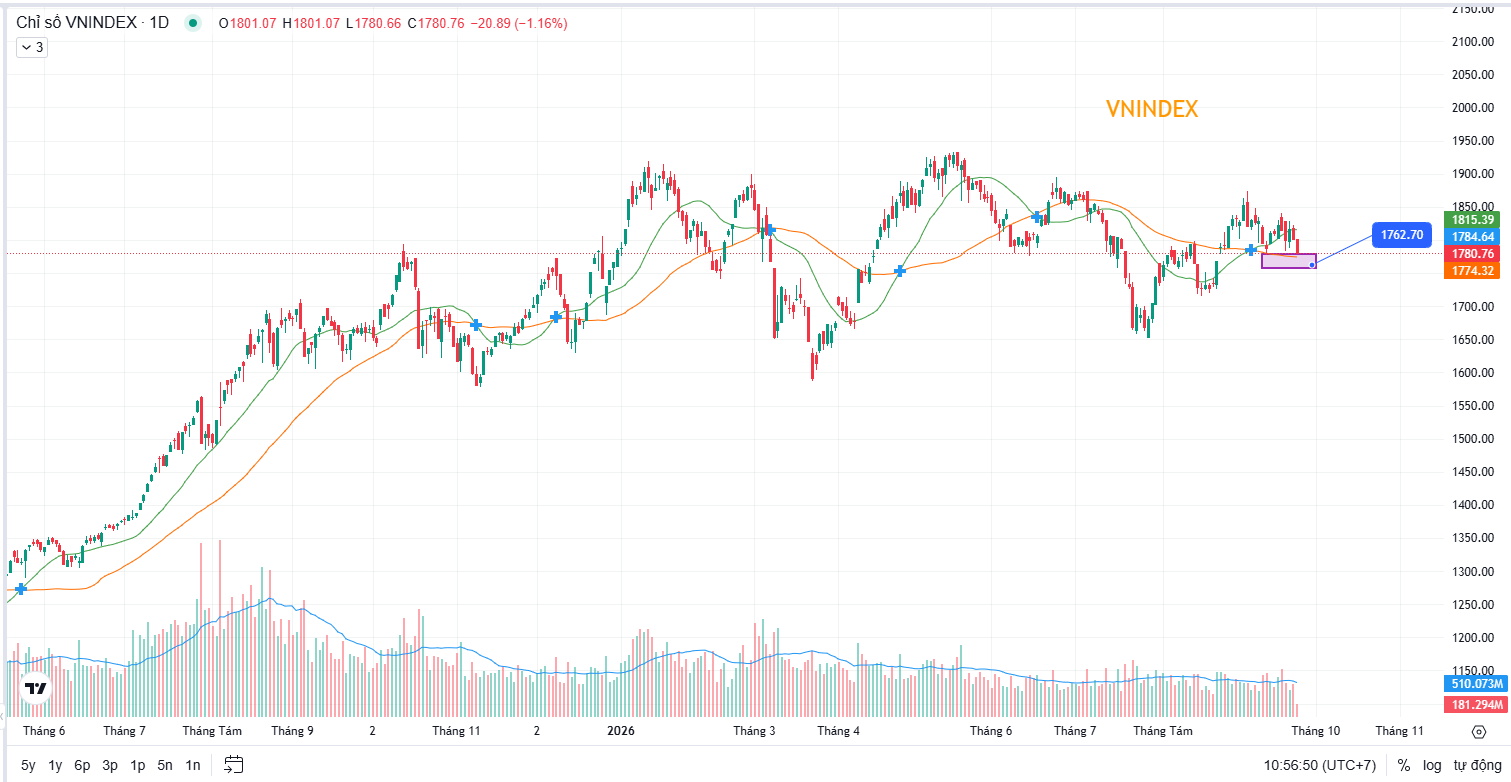Image resolution: width=1511 pixels, height=782 pixels.
Task: Click the purple highlighted rectangle zone
Action: (x=1289, y=261)
